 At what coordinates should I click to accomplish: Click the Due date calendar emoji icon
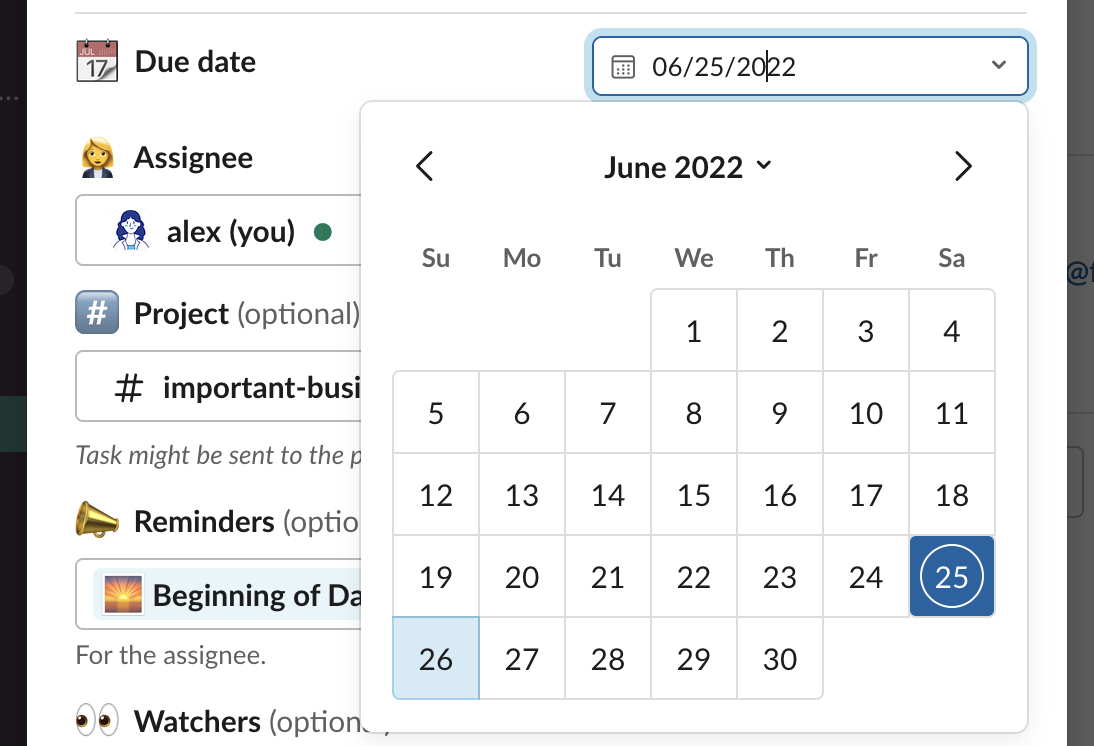[x=97, y=62]
